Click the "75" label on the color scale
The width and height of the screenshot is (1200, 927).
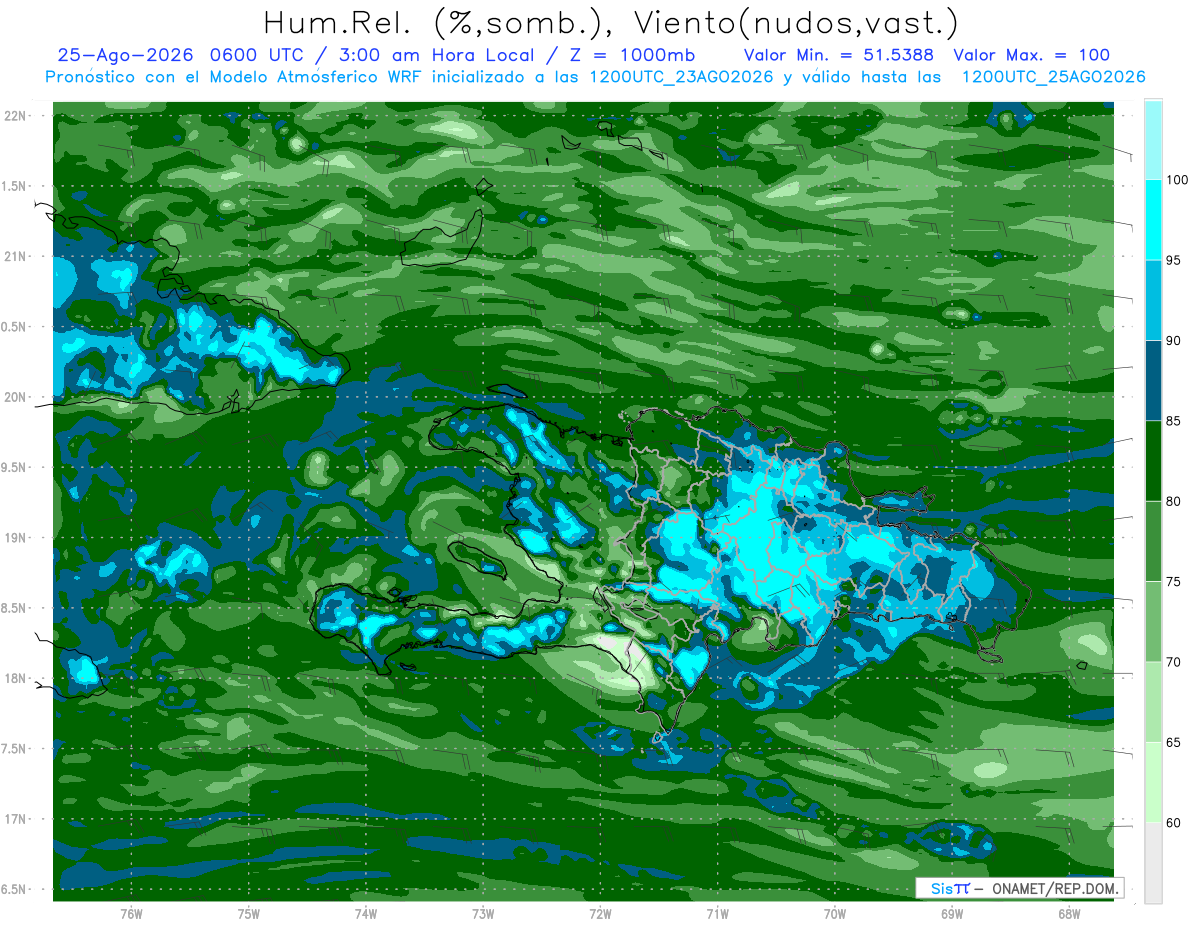pos(1173,582)
